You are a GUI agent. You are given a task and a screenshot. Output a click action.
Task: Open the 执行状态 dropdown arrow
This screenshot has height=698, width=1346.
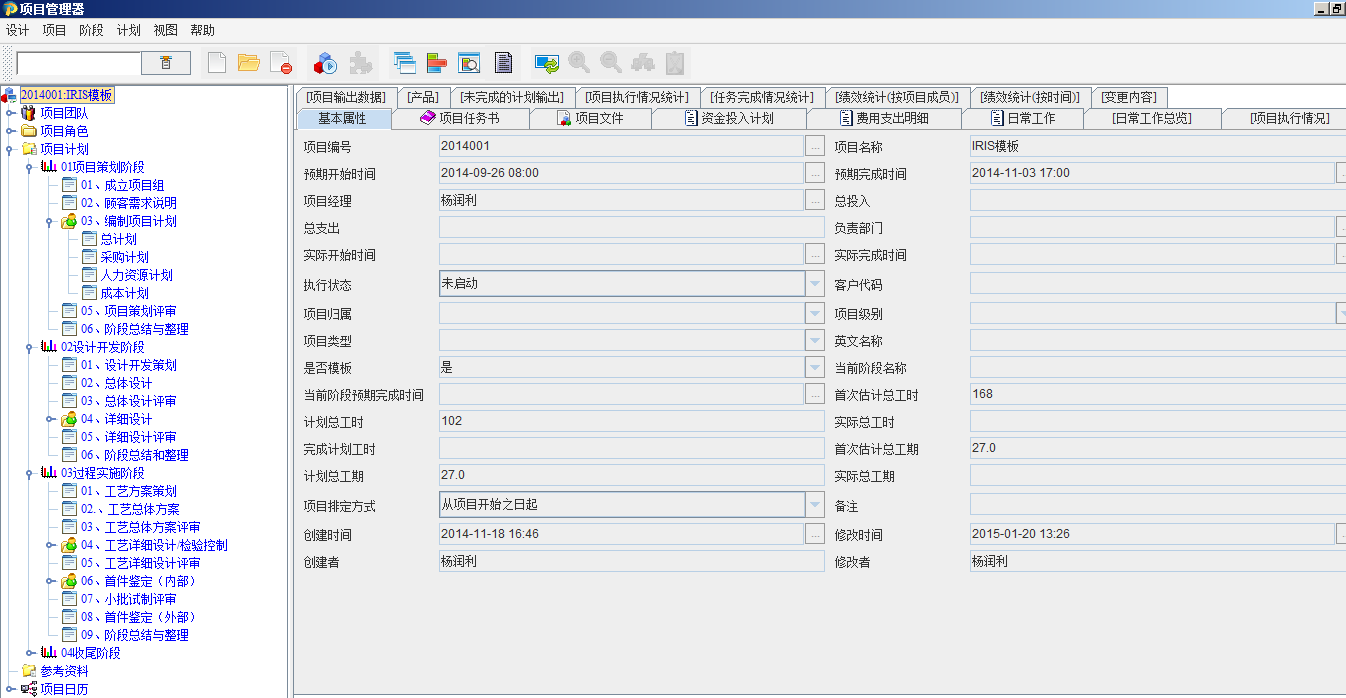(816, 284)
